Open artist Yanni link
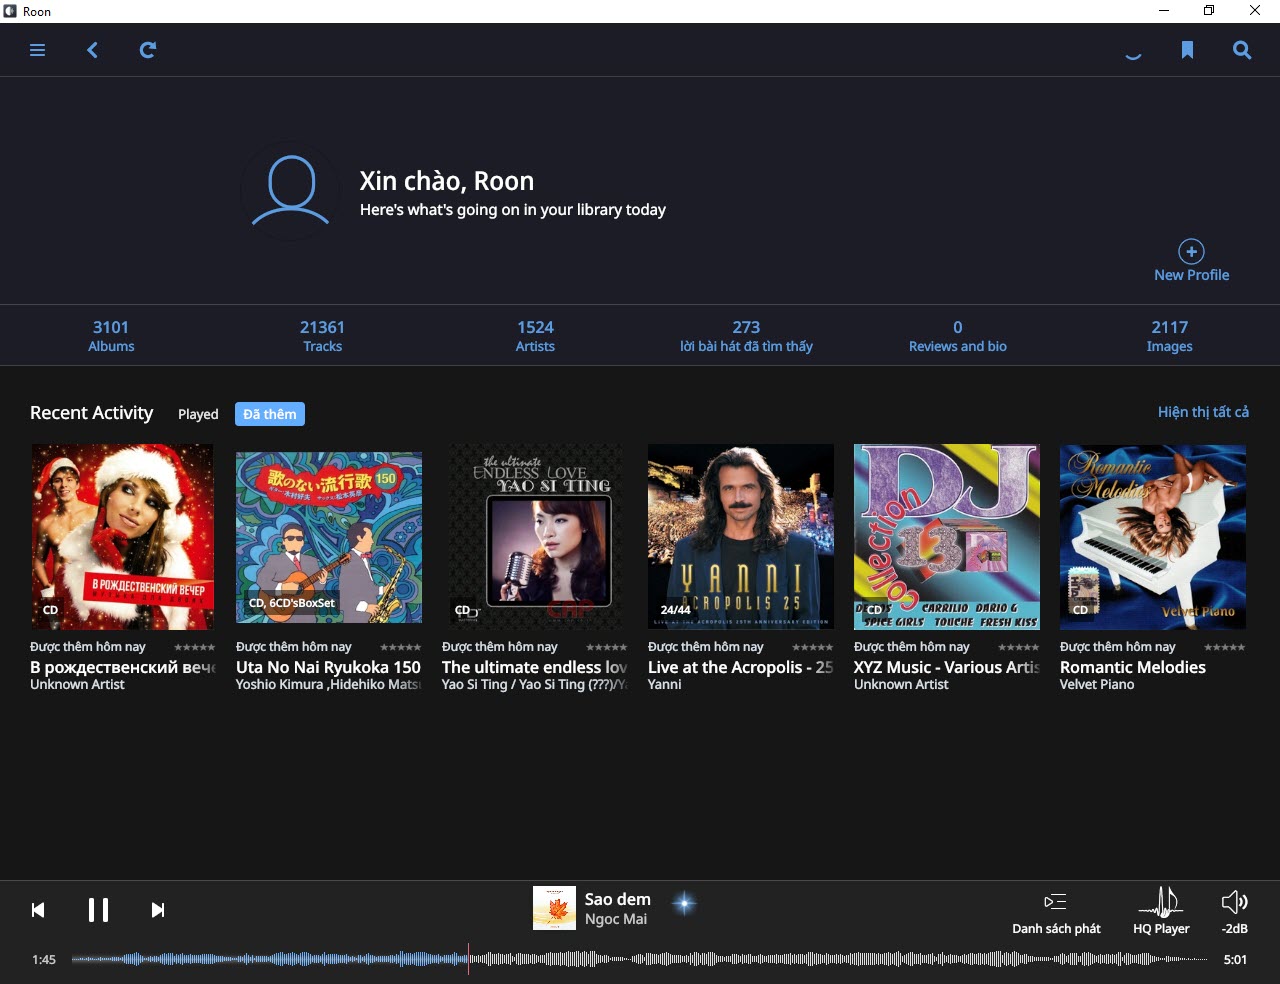The width and height of the screenshot is (1280, 984). click(664, 685)
